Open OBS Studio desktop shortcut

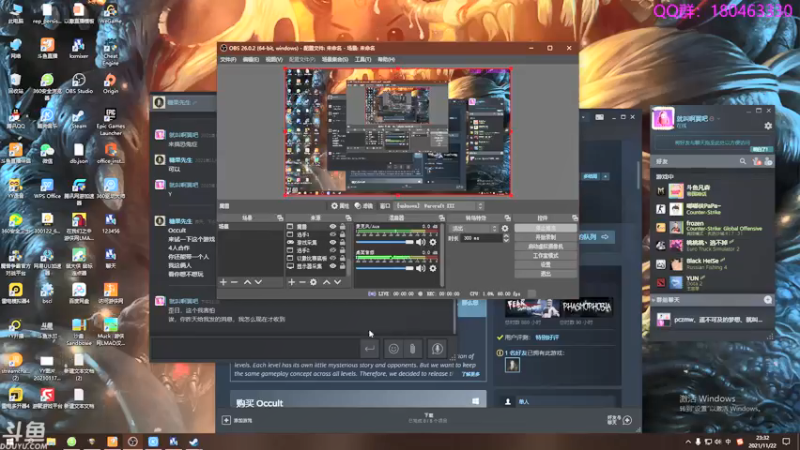click(x=79, y=84)
